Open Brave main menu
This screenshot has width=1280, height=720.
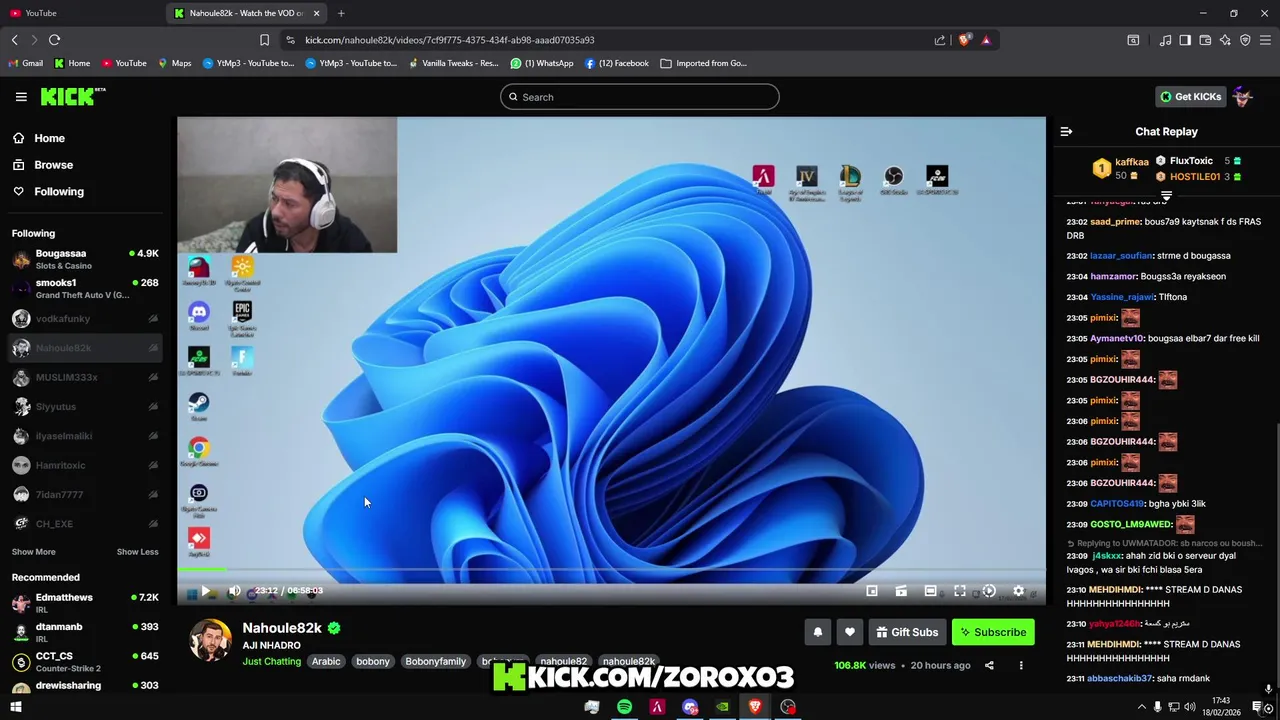[x=1265, y=40]
